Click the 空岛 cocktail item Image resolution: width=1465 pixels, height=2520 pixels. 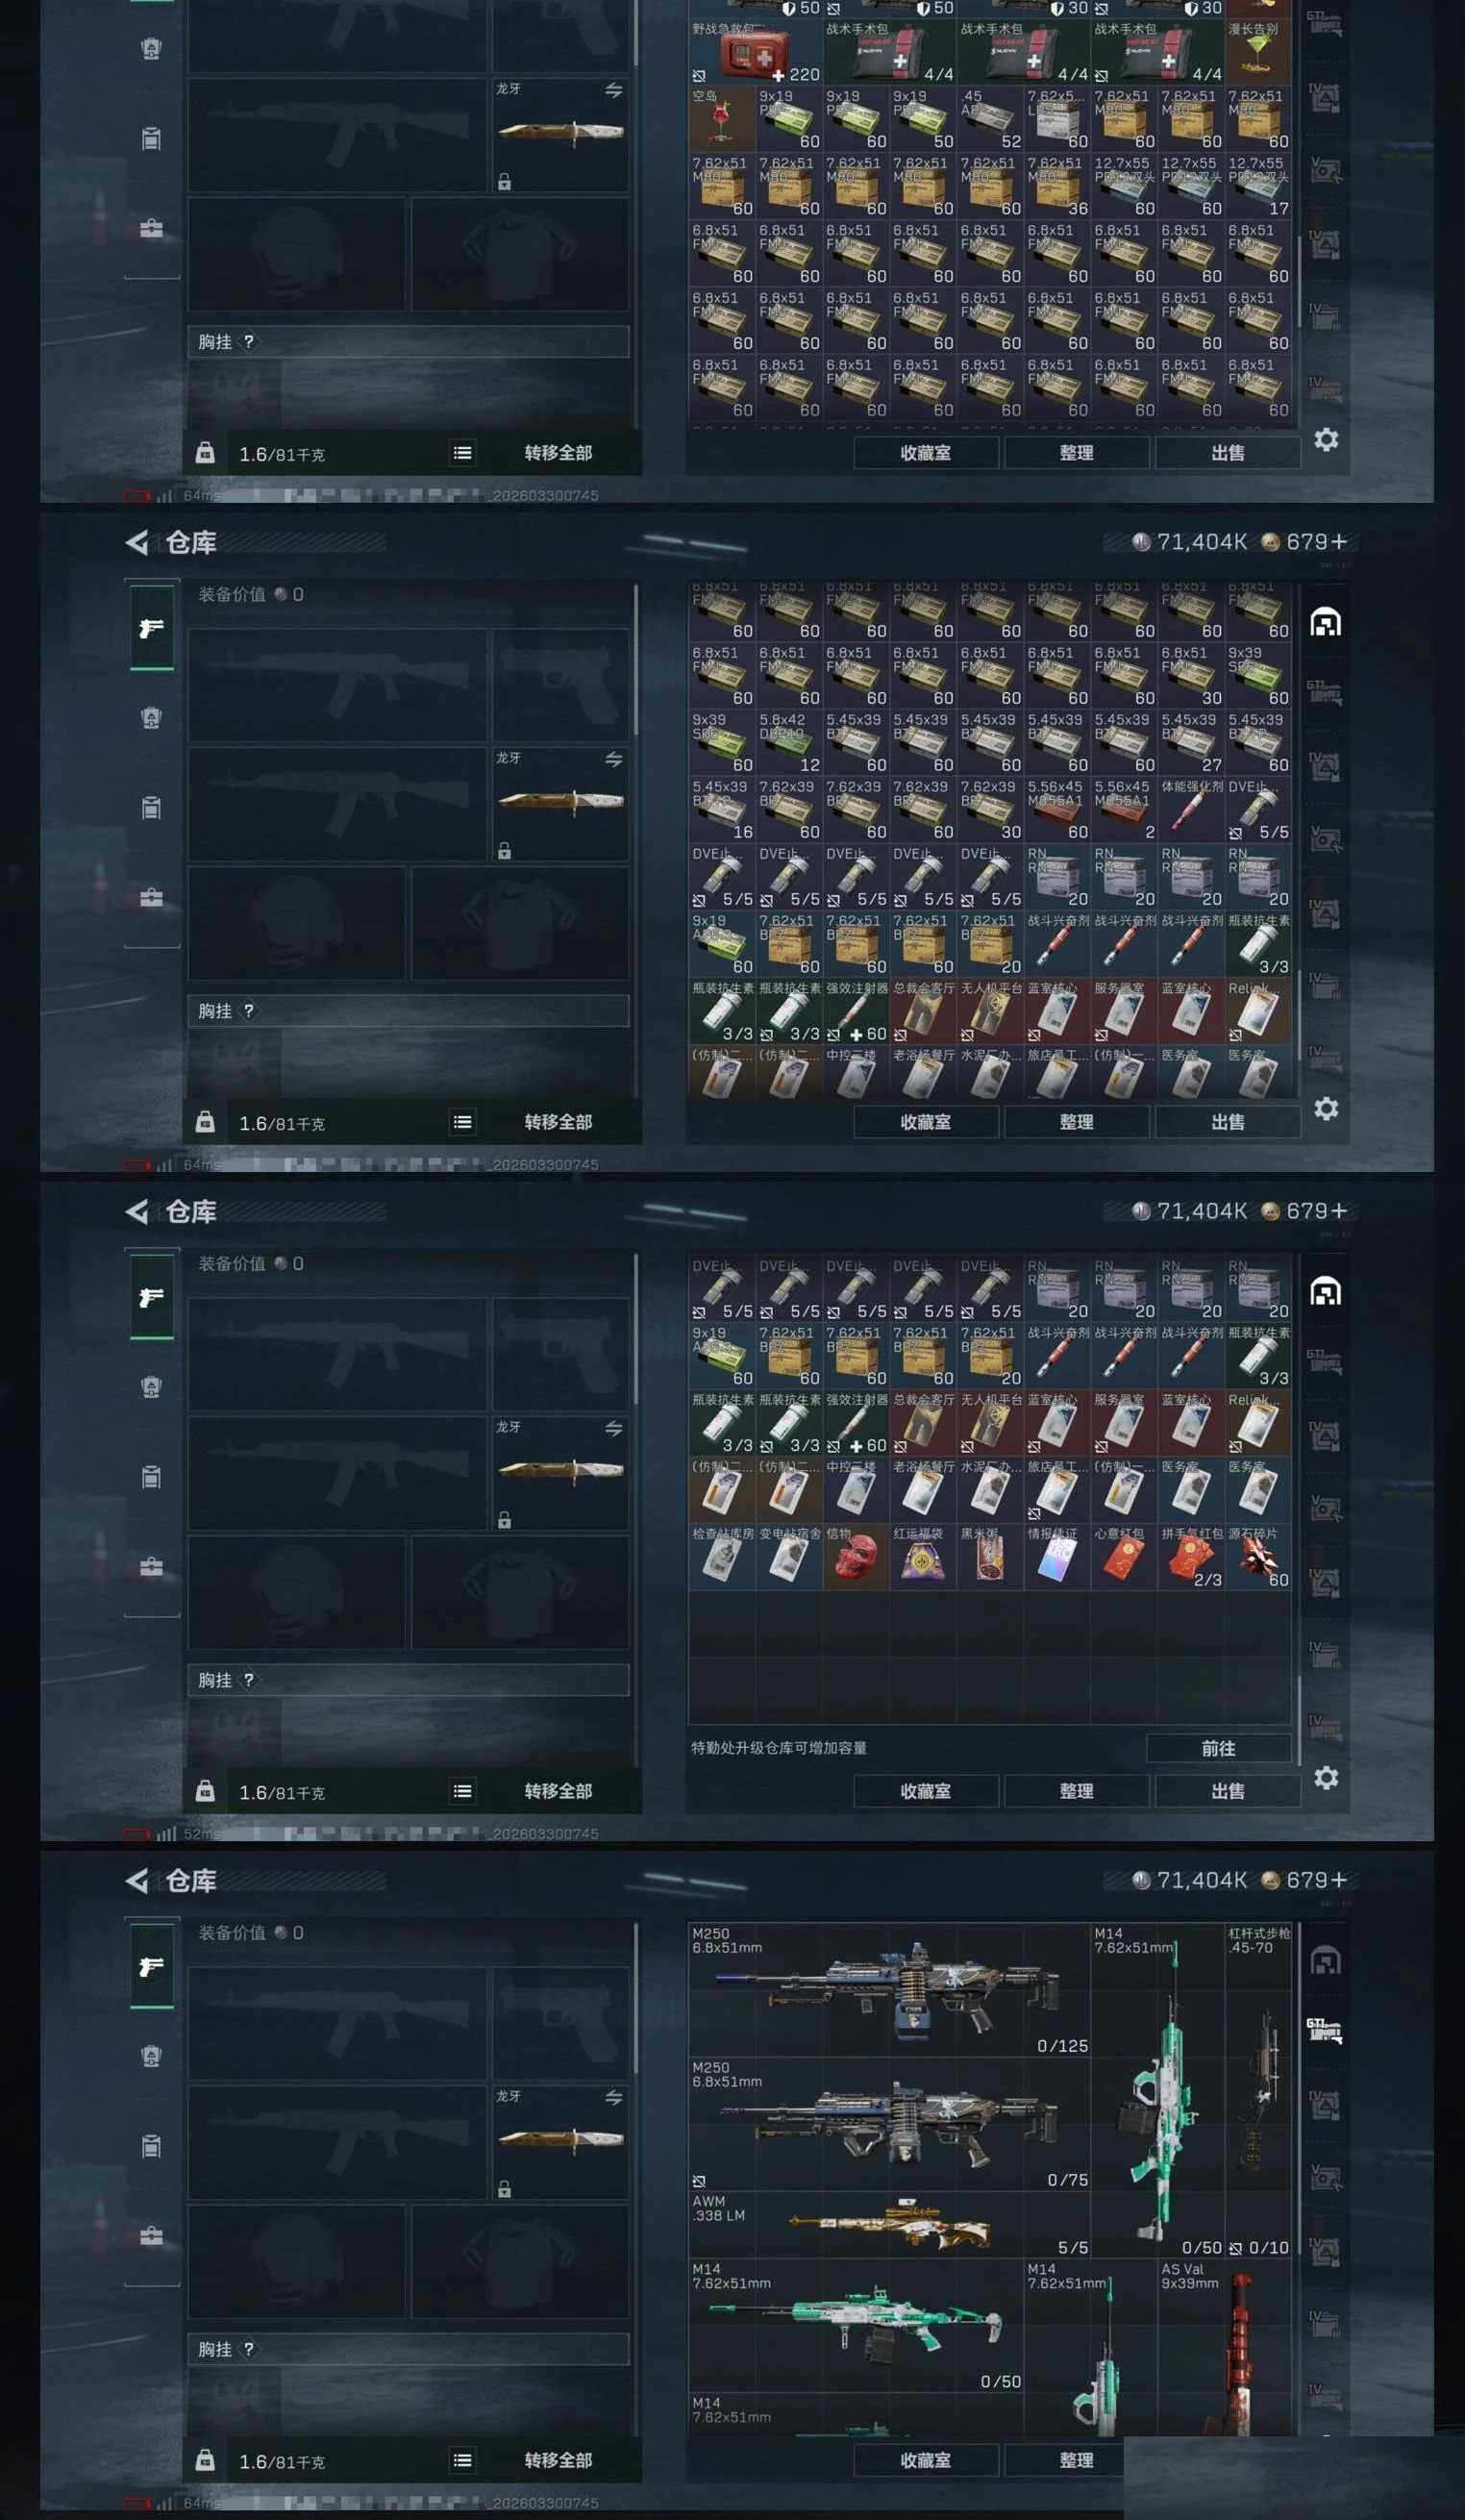click(x=721, y=119)
